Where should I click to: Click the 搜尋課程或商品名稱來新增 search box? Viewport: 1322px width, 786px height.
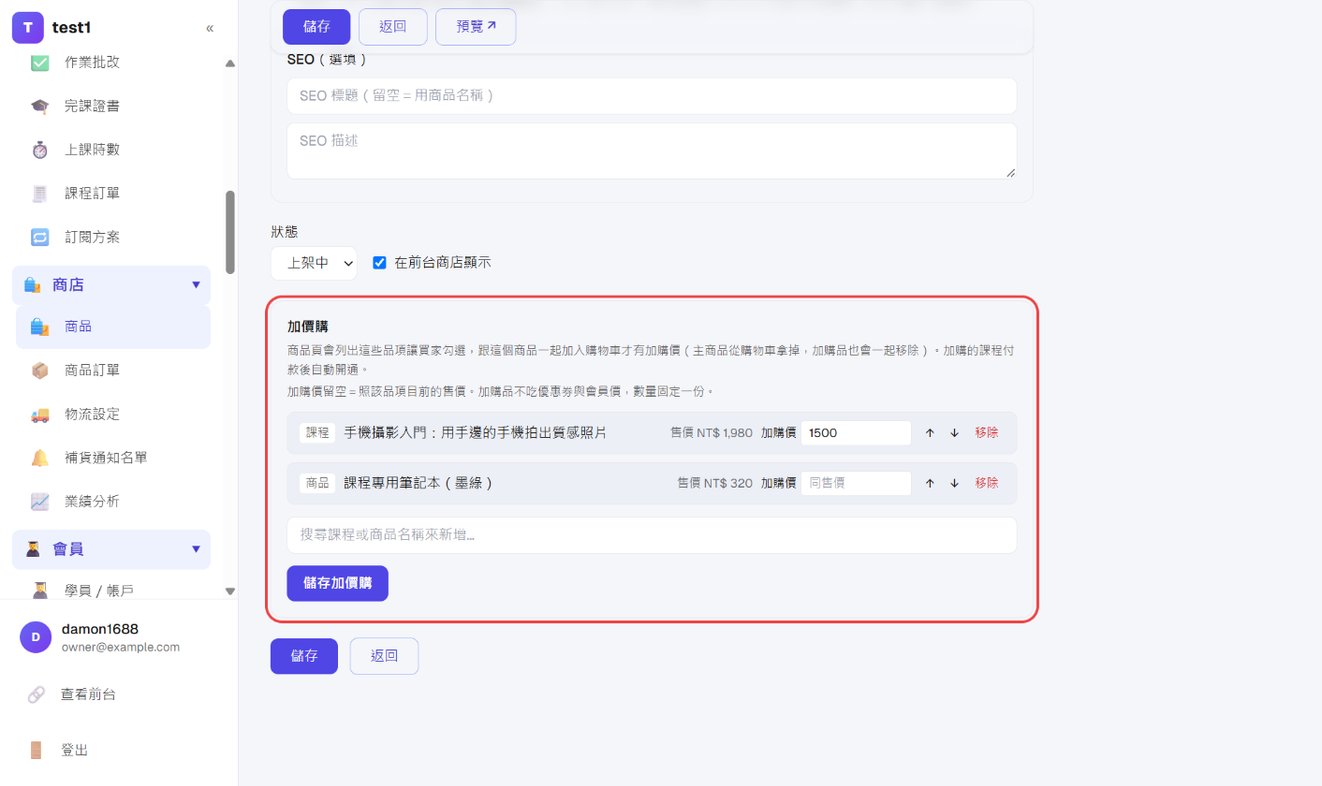click(652, 535)
